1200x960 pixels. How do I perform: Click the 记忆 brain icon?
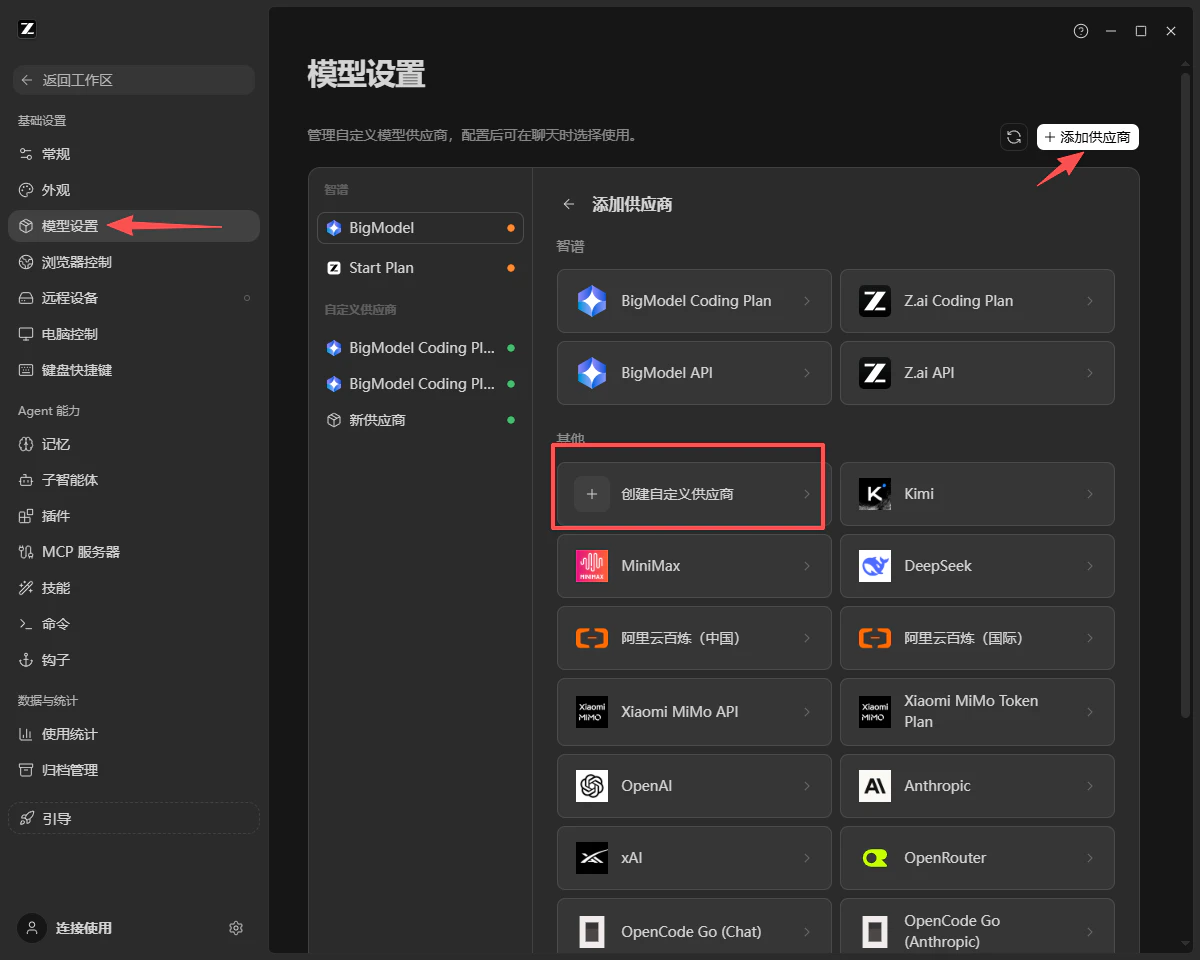(x=26, y=444)
